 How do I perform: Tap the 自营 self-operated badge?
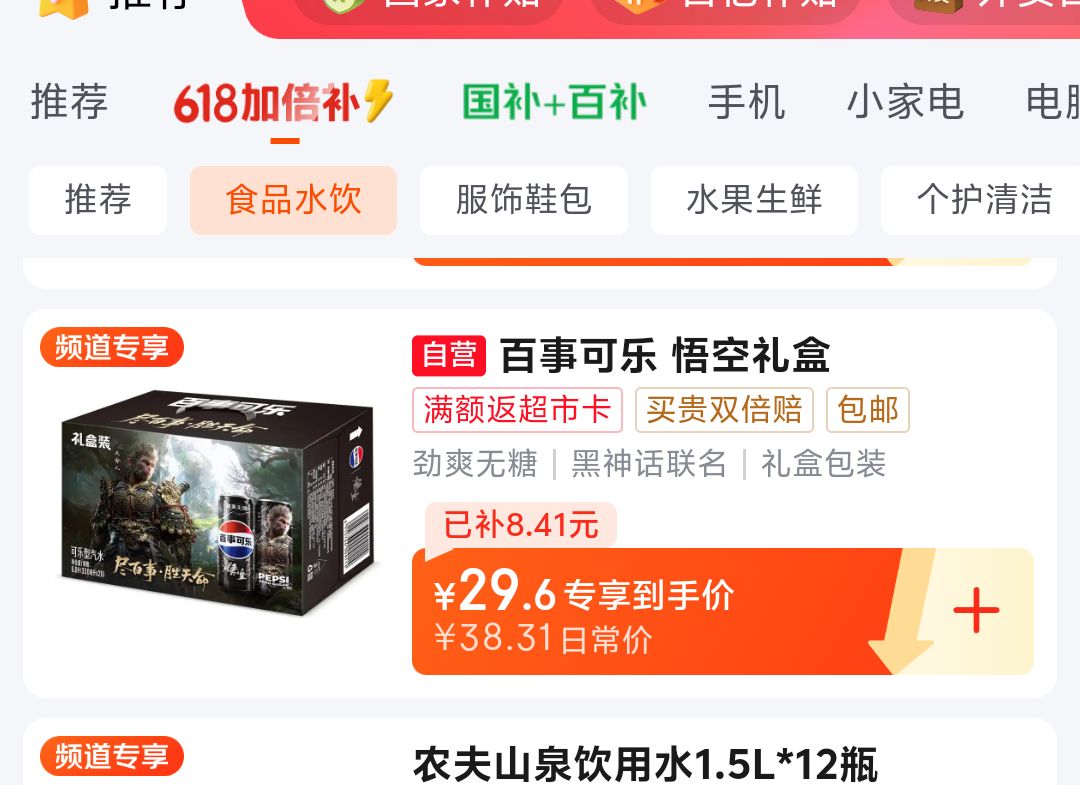click(449, 356)
